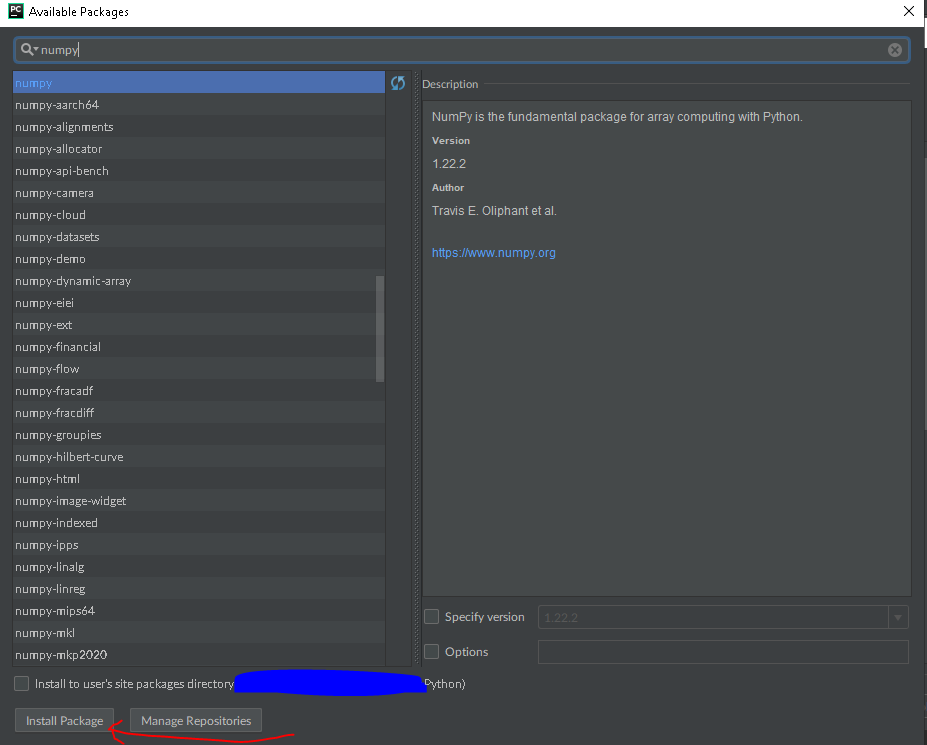Click the version value 1.22.2 in description

449,164
